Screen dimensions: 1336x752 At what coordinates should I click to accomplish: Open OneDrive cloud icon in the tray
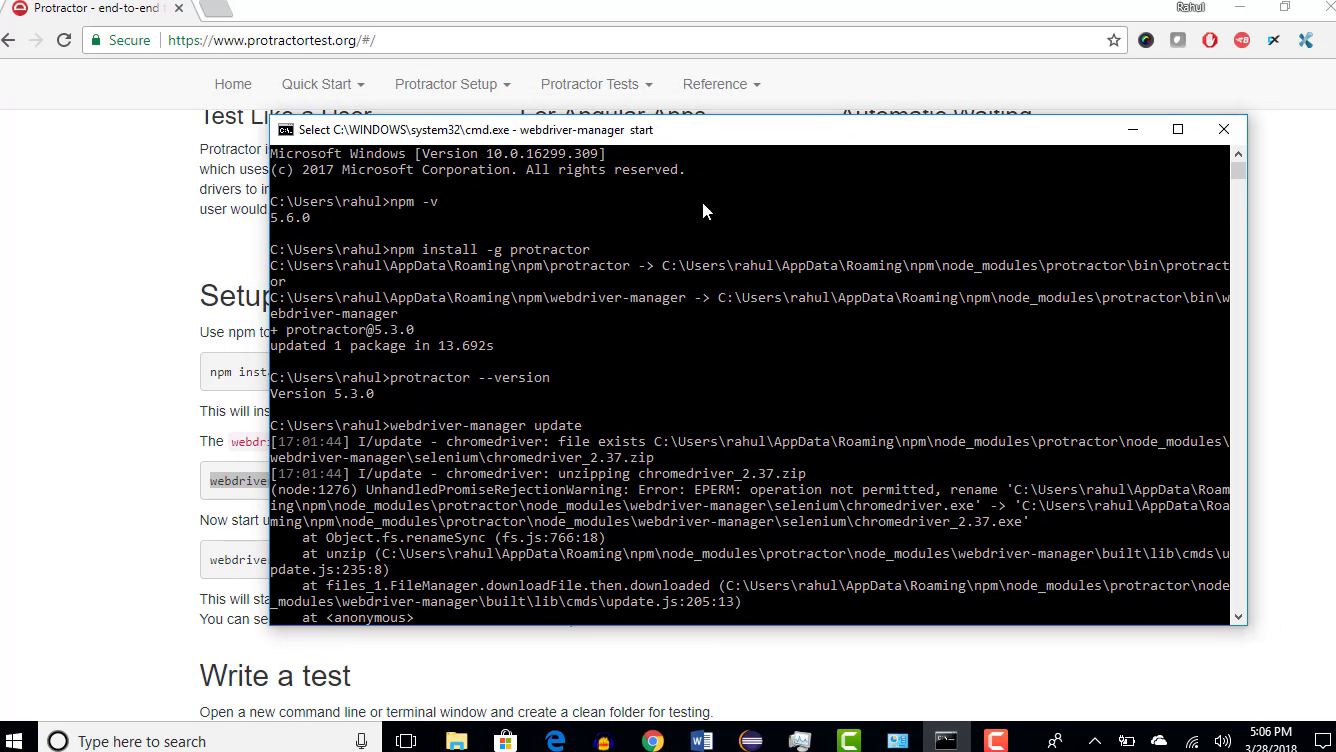pyautogui.click(x=1159, y=741)
